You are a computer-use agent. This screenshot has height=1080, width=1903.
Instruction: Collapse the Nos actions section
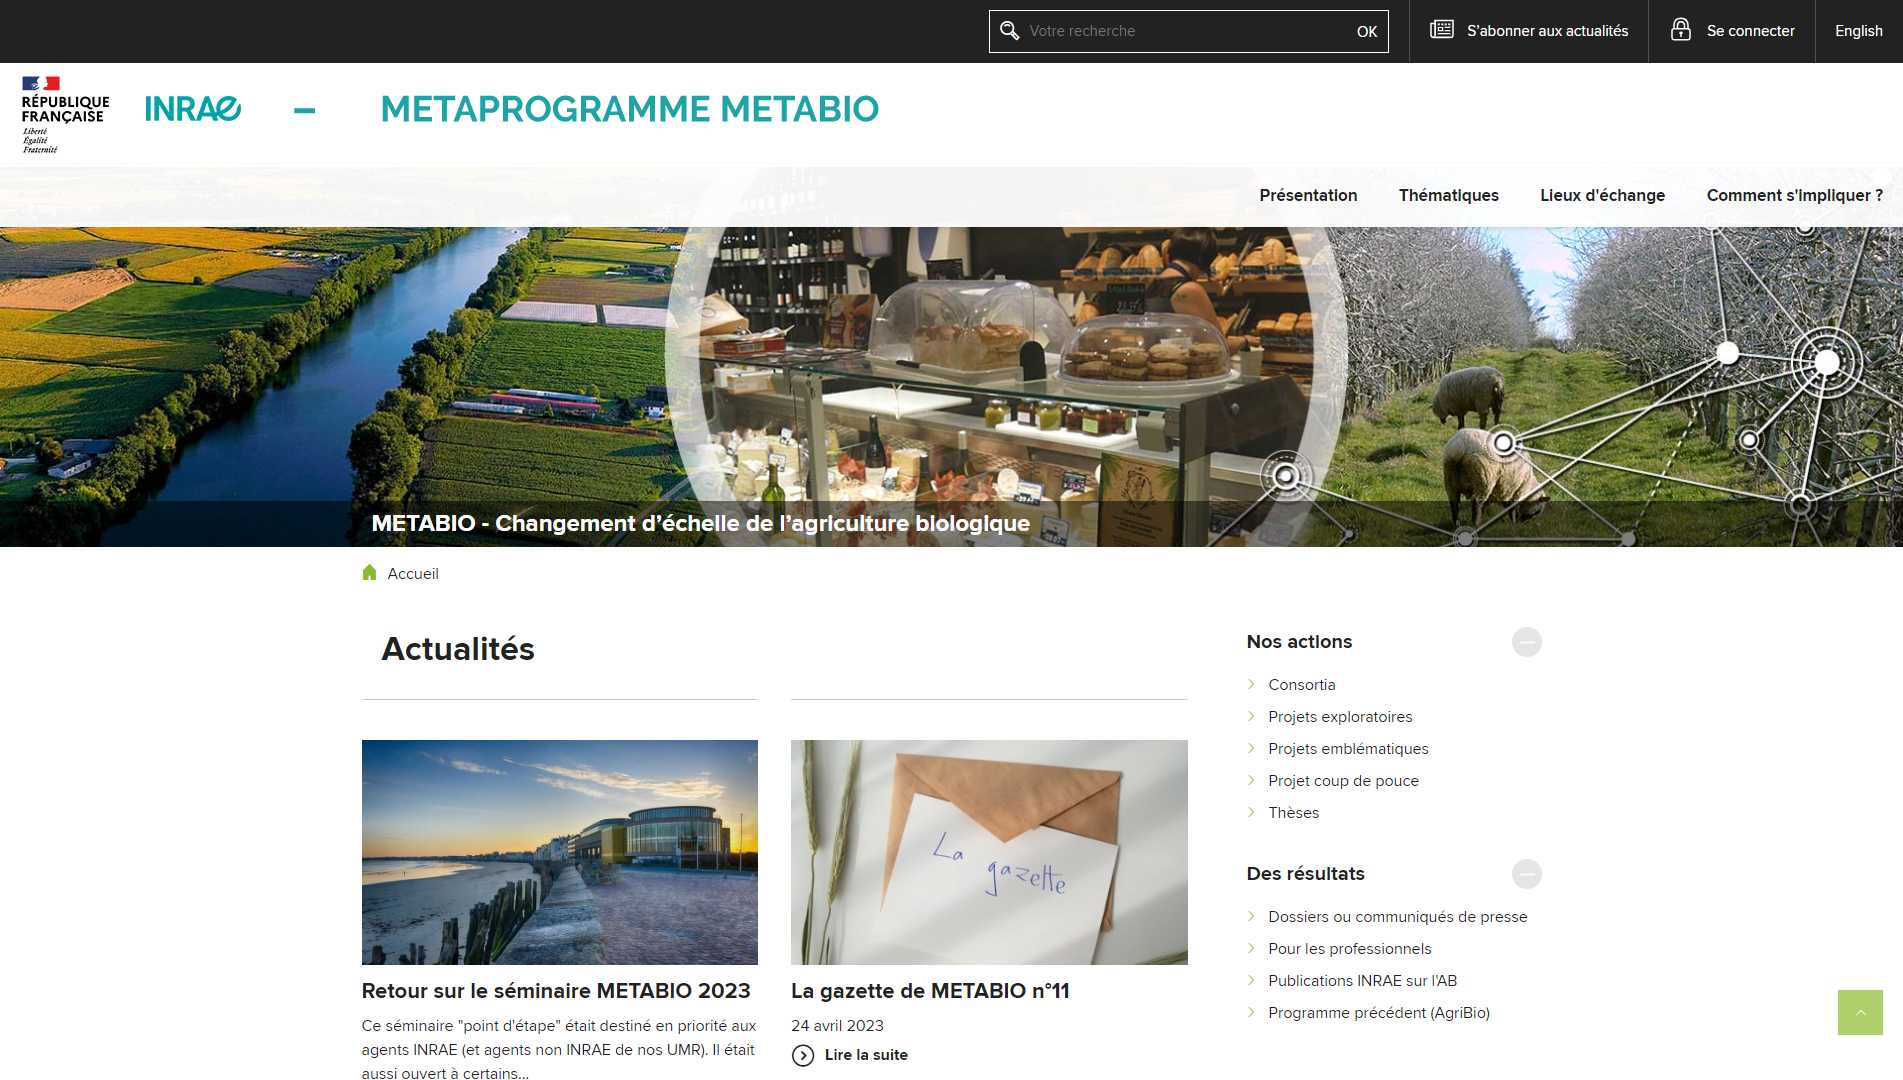click(1526, 642)
